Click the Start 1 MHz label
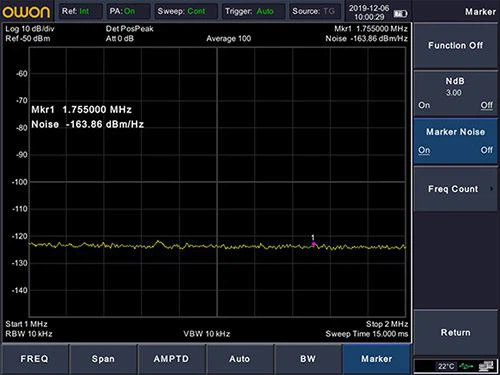Image resolution: width=500 pixels, height=375 pixels. pyautogui.click(x=26, y=324)
